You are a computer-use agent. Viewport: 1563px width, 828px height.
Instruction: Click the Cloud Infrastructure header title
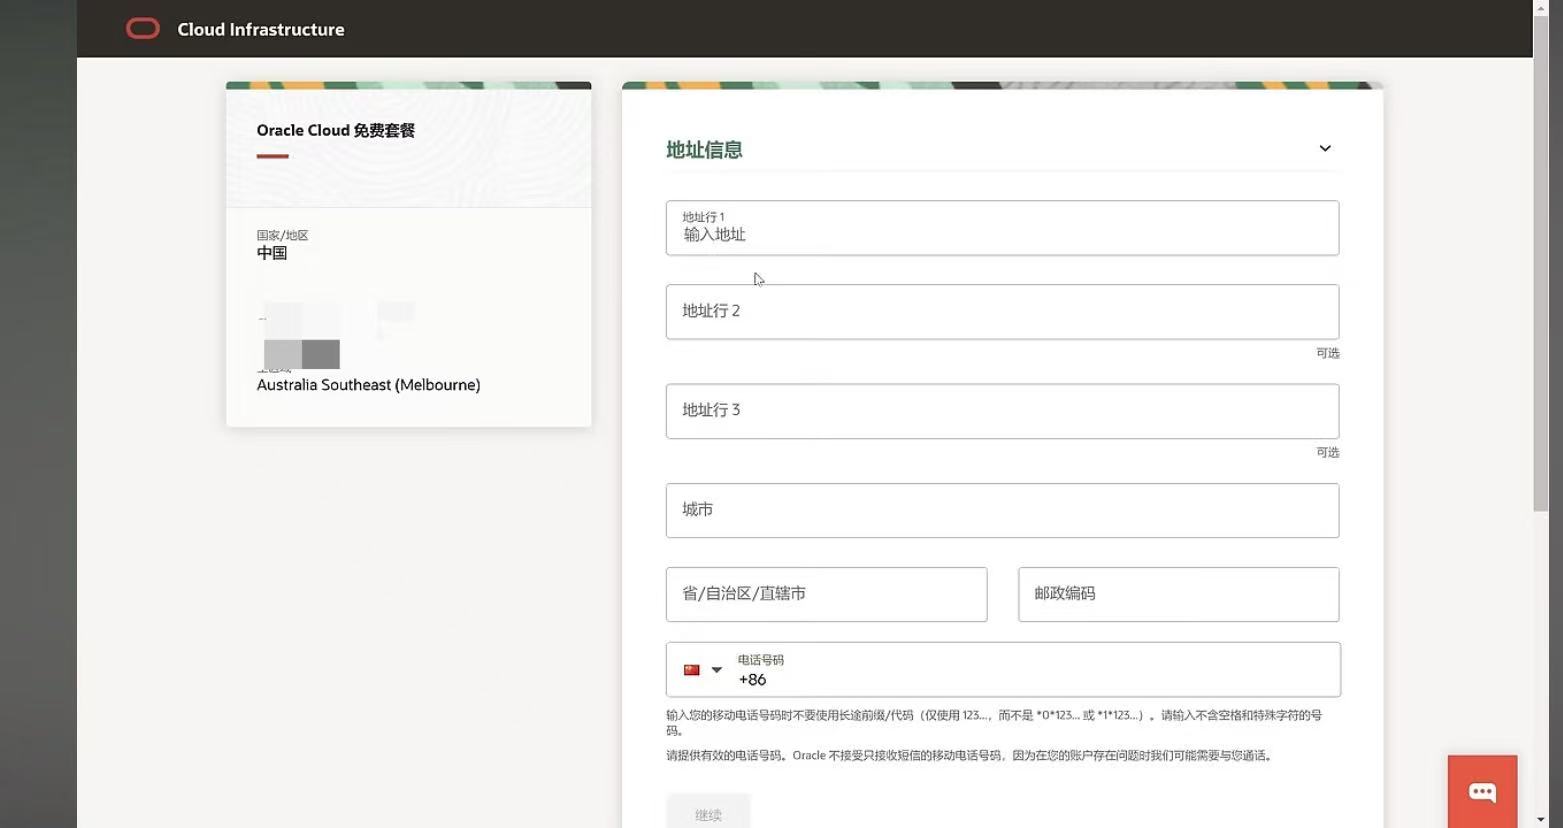click(261, 30)
